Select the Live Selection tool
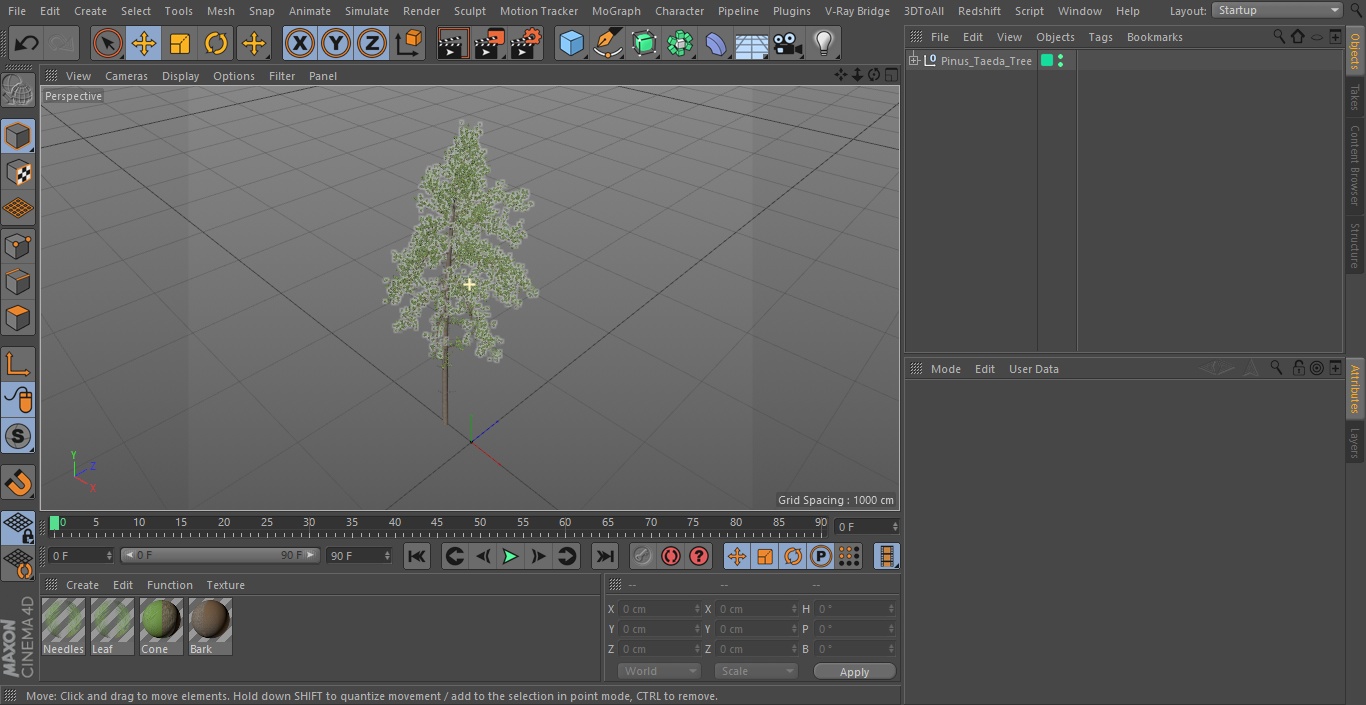The height and width of the screenshot is (705, 1366). click(108, 43)
